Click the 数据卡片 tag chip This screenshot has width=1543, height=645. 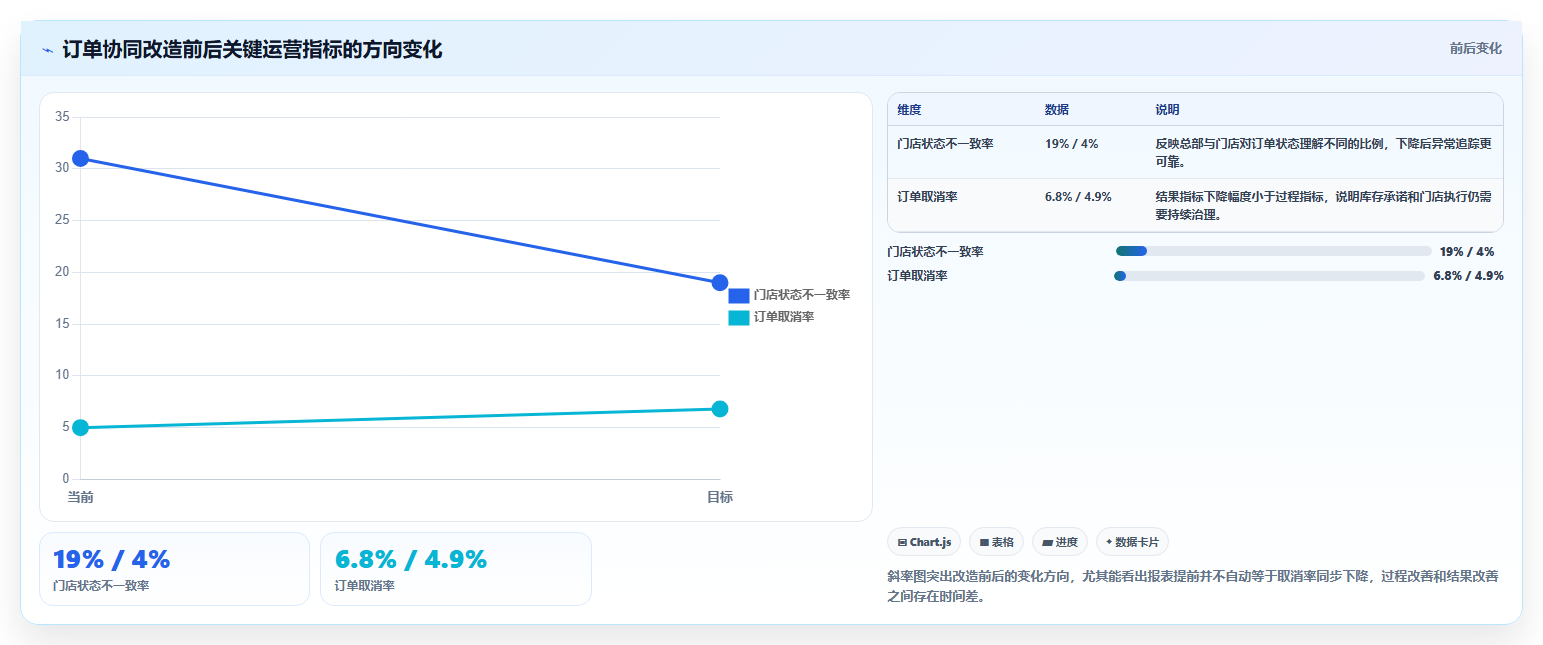(x=1132, y=542)
